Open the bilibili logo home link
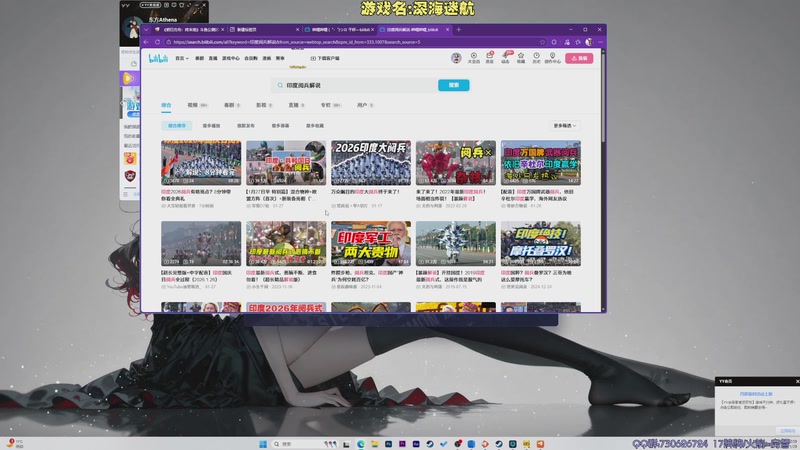The image size is (800, 450). tap(158, 59)
